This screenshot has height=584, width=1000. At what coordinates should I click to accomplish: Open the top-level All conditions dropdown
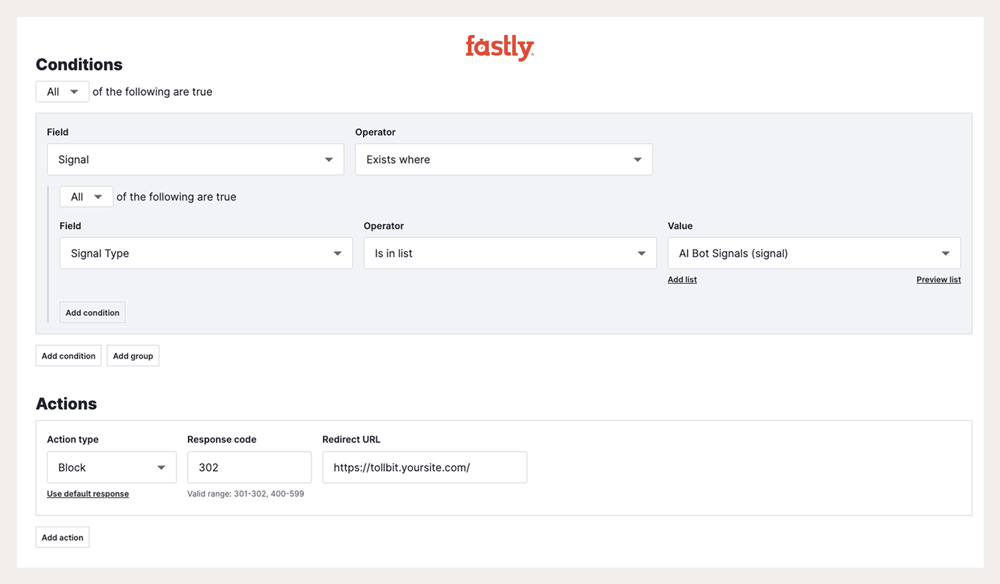point(62,92)
